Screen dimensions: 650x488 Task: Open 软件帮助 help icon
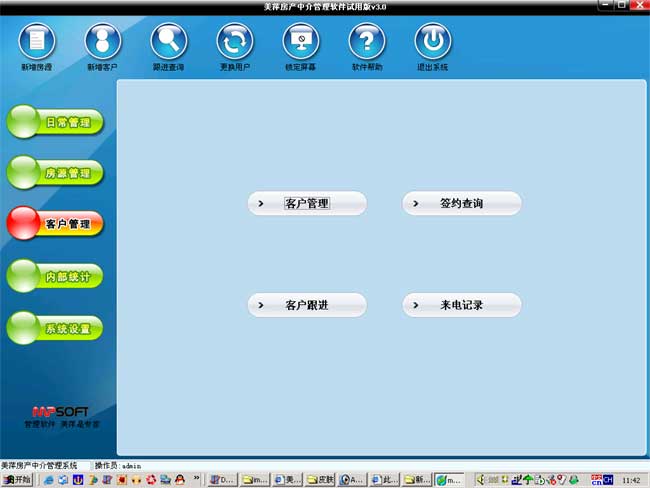click(367, 42)
